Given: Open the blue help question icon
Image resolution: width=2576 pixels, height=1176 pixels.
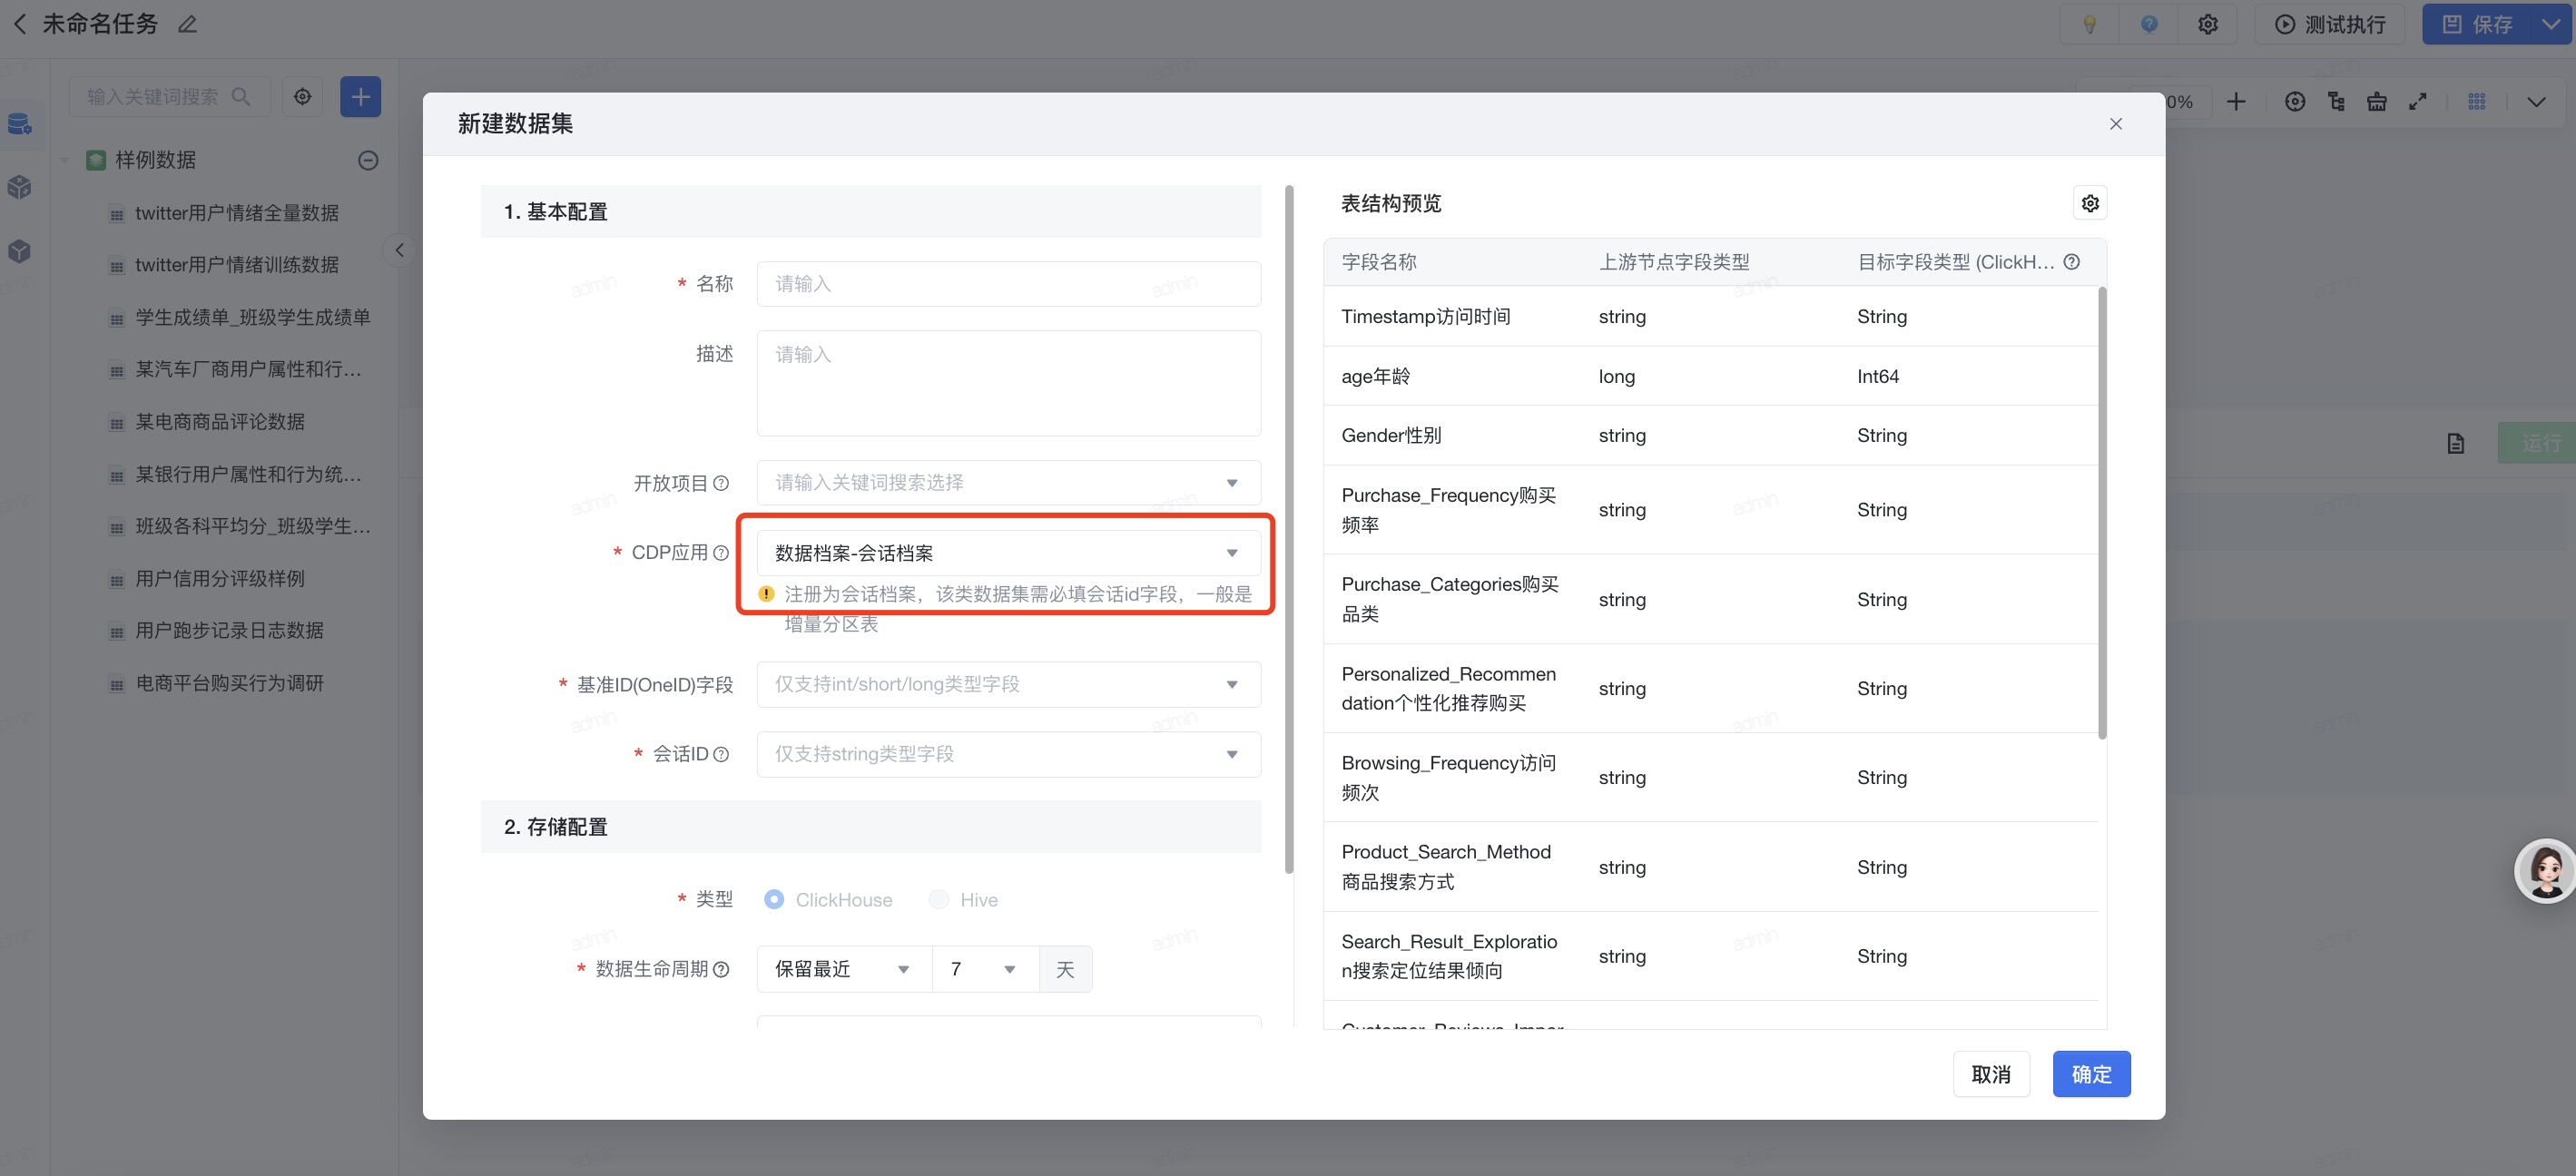Looking at the screenshot, I should 2148,24.
